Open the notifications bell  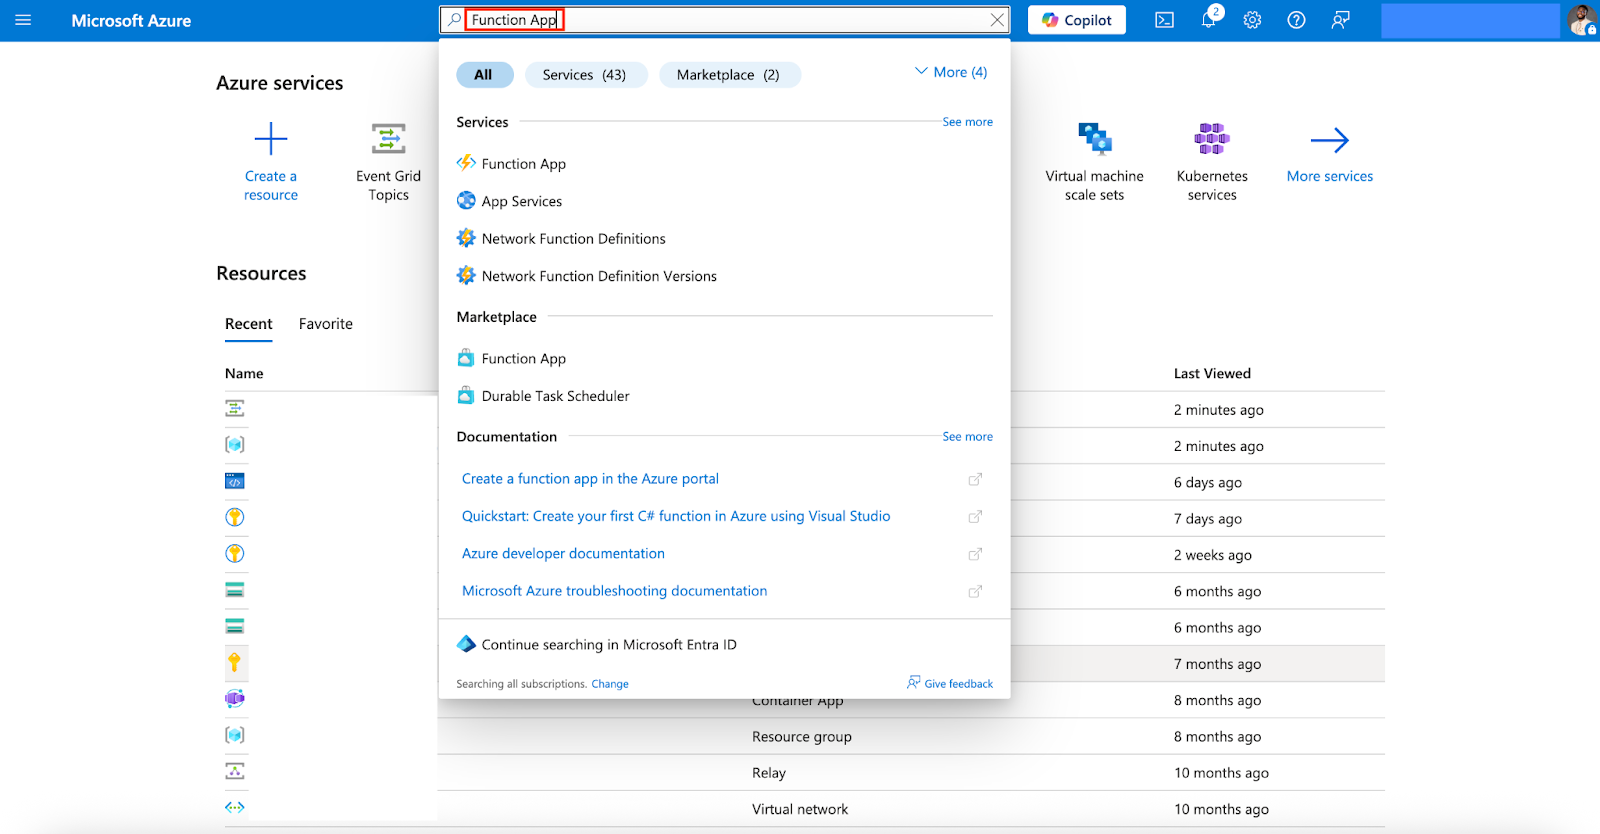[x=1209, y=20]
